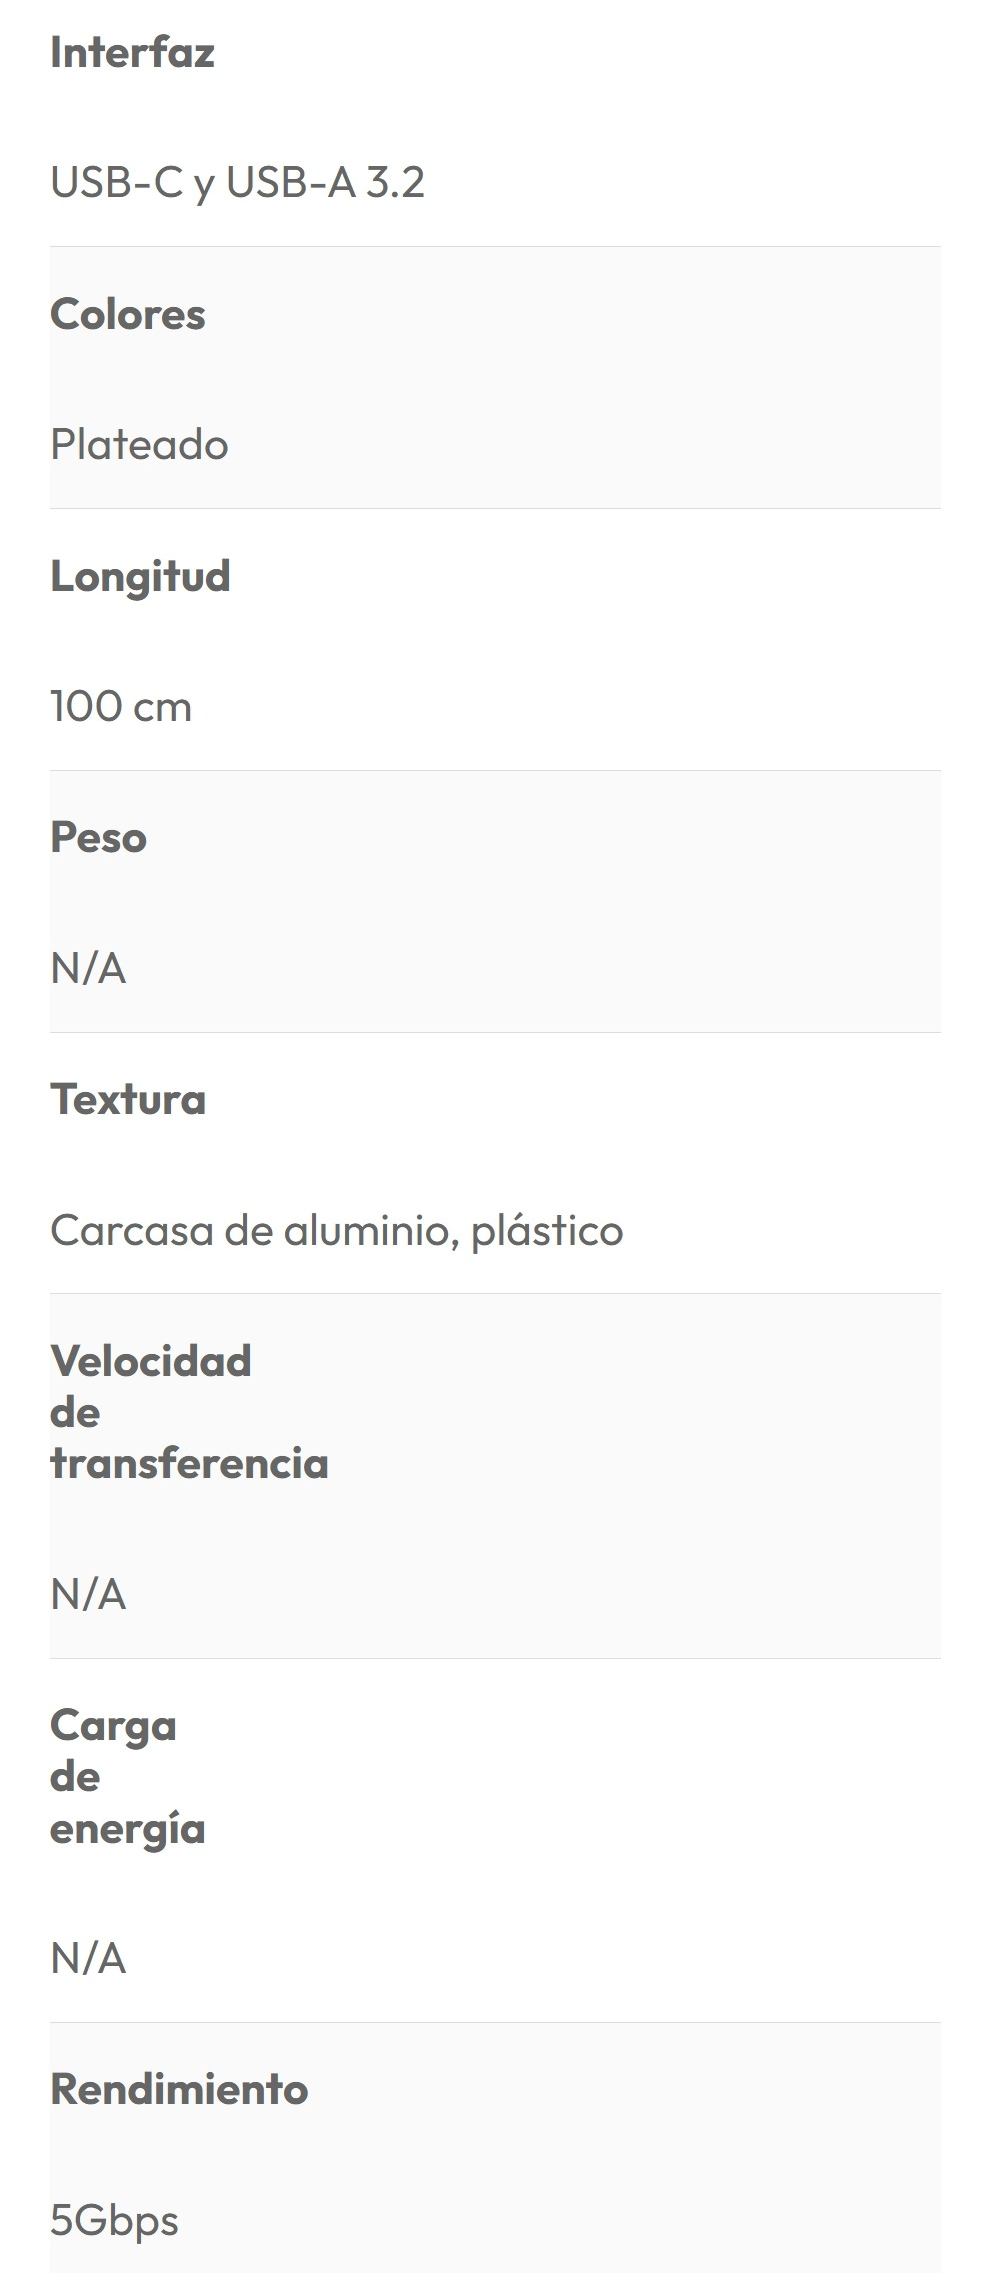This screenshot has height=2273, width=990.
Task: Click the Carga de energía heading
Action: tap(113, 1726)
